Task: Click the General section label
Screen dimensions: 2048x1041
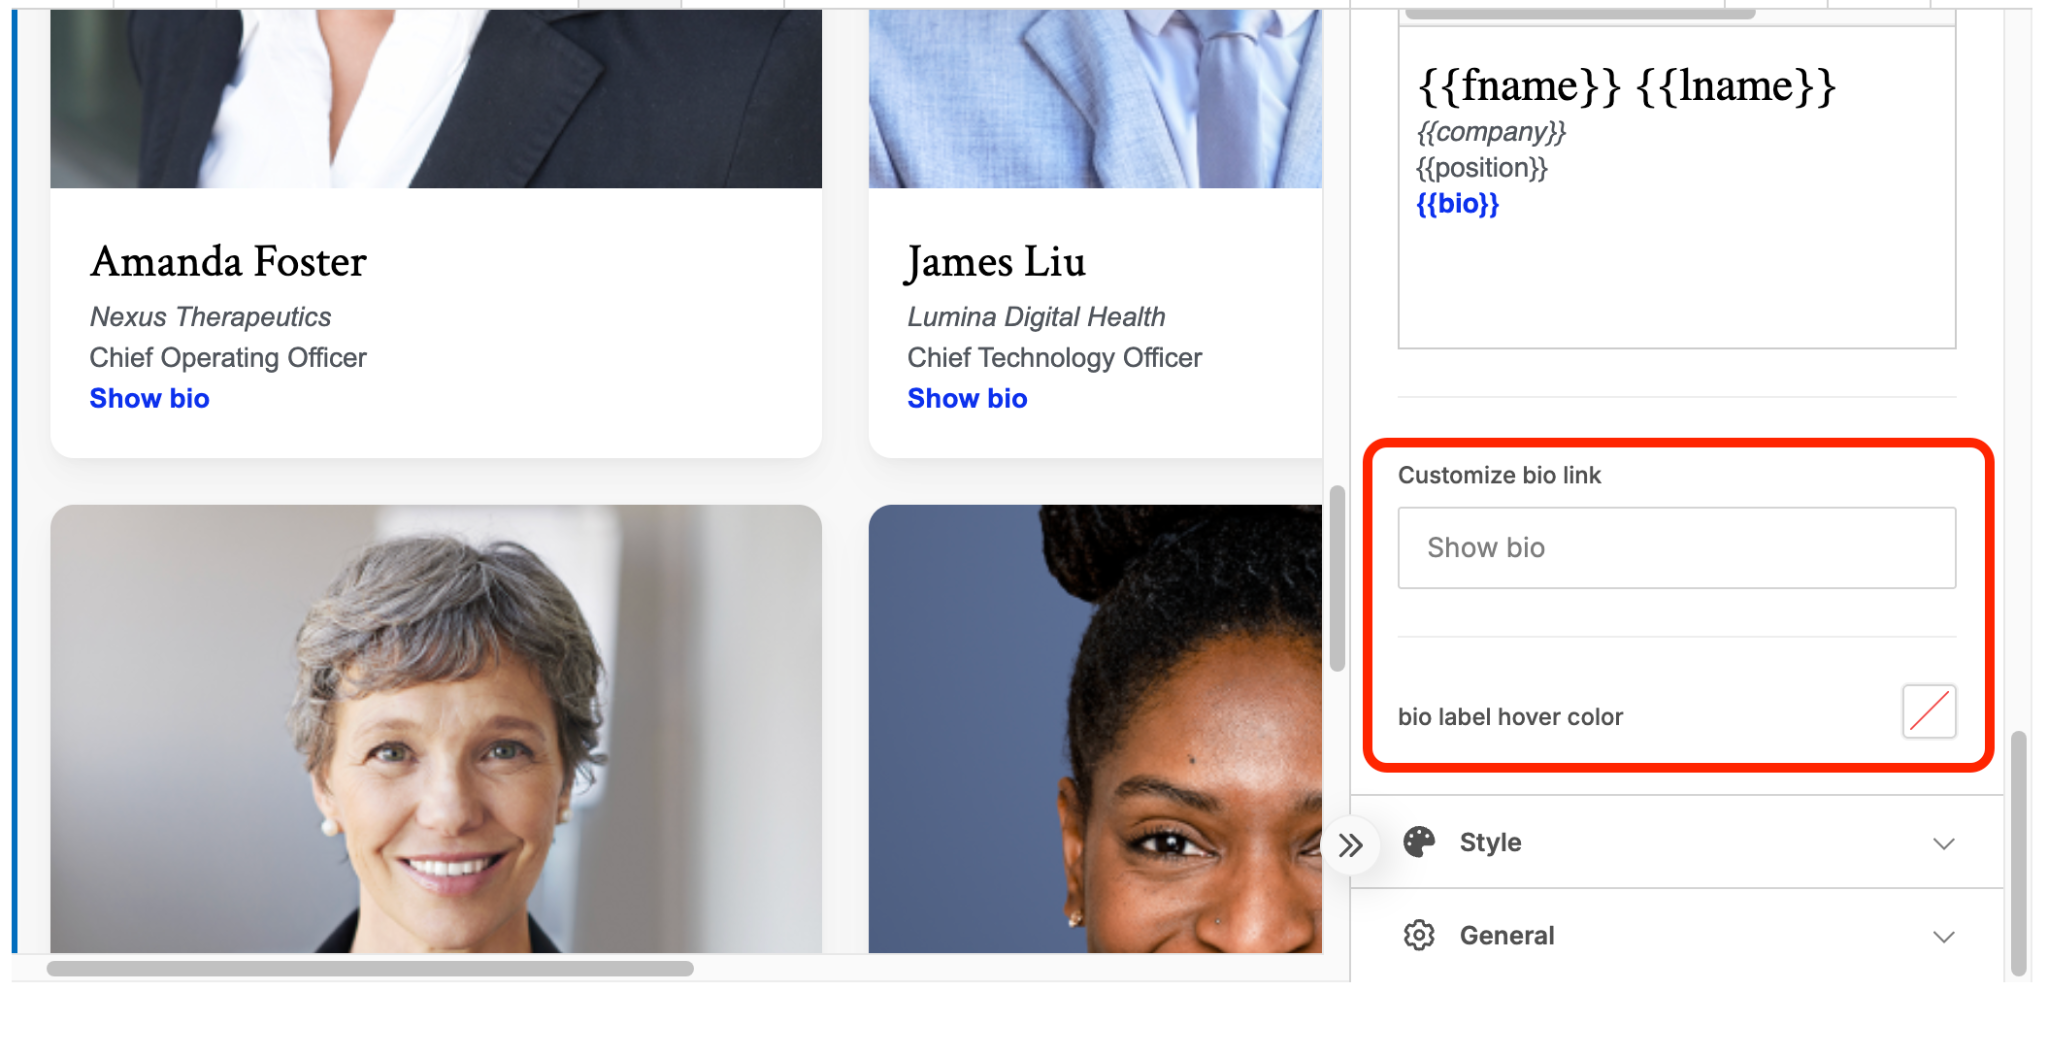Action: coord(1506,936)
